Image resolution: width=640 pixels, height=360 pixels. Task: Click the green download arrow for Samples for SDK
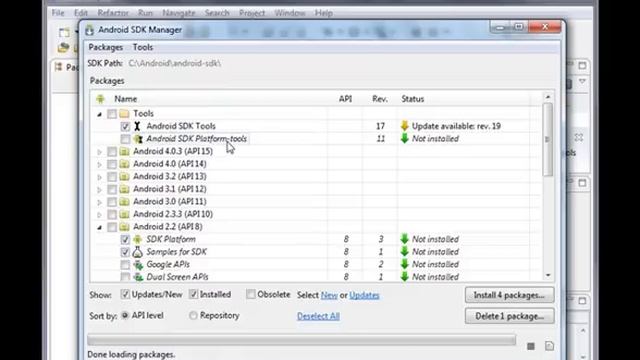tap(404, 251)
